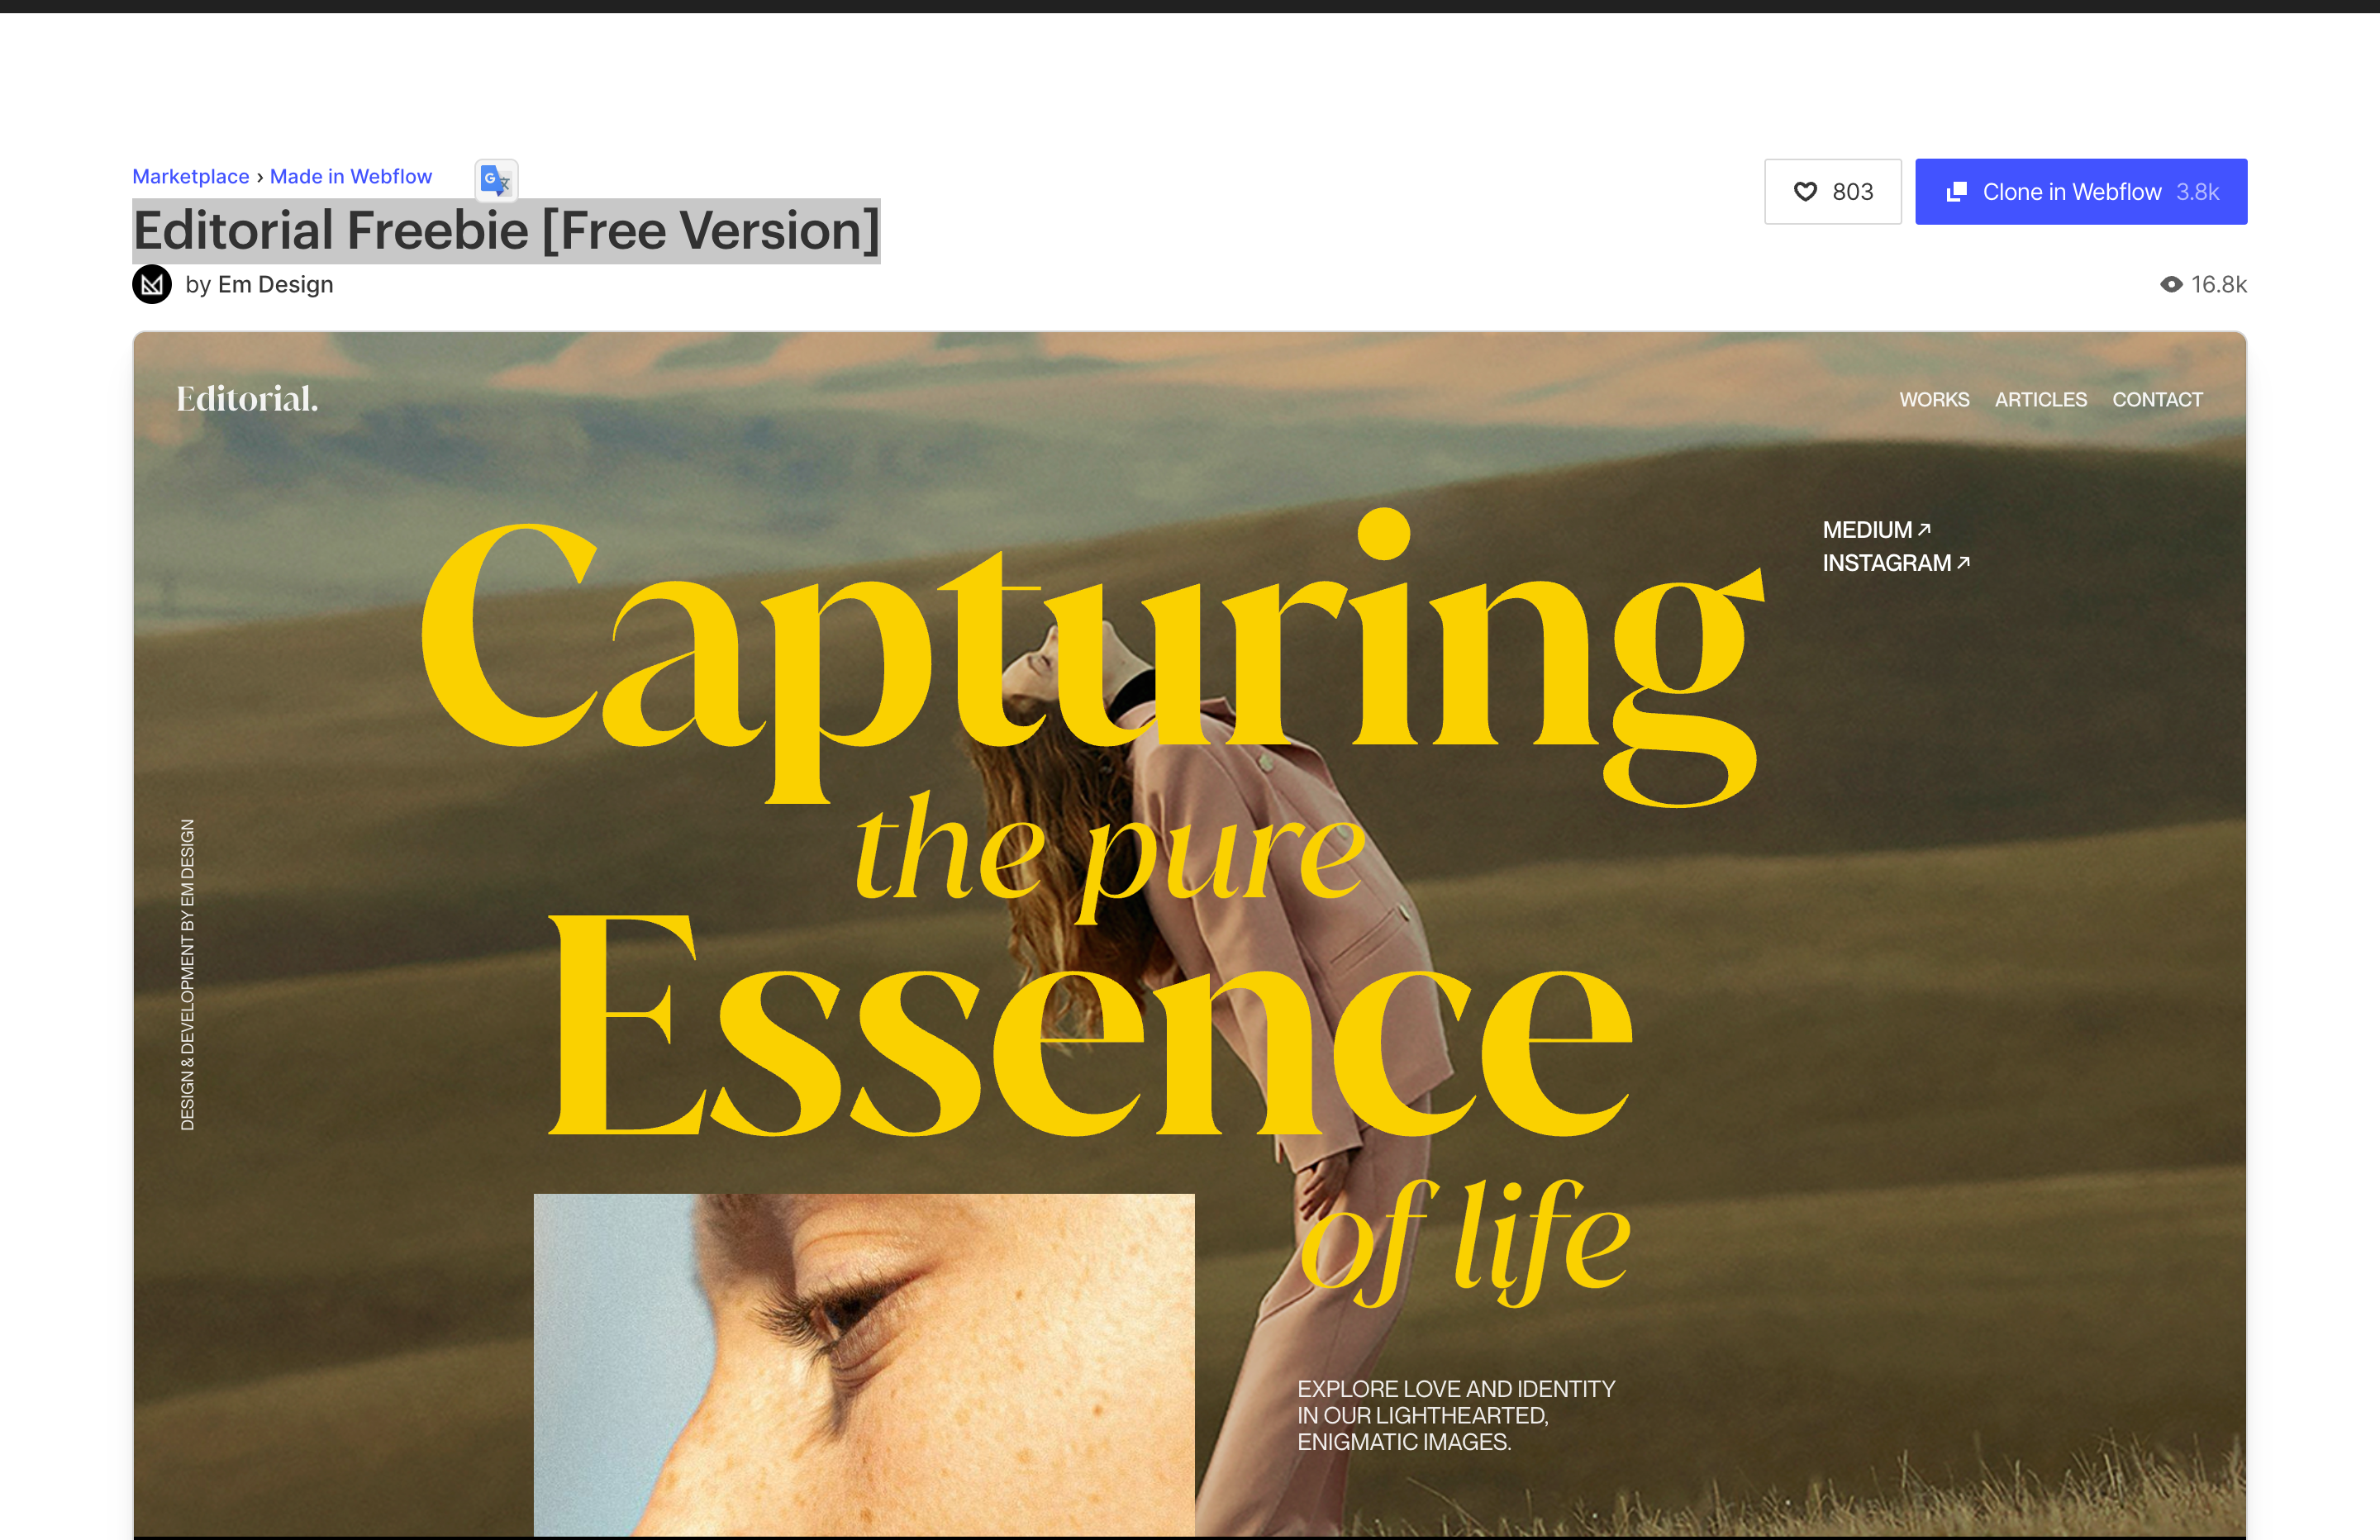Open the Made in Webflow breadcrumb
This screenshot has width=2380, height=1540.
[x=351, y=176]
